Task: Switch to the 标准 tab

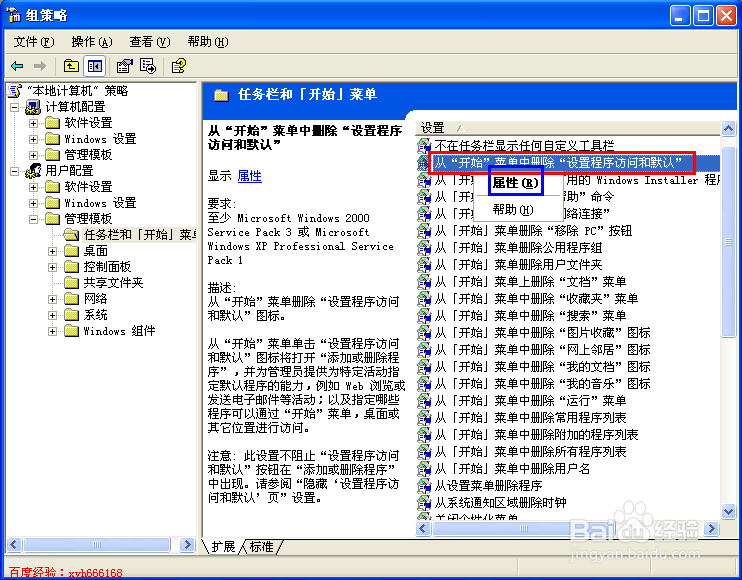Action: (x=261, y=547)
